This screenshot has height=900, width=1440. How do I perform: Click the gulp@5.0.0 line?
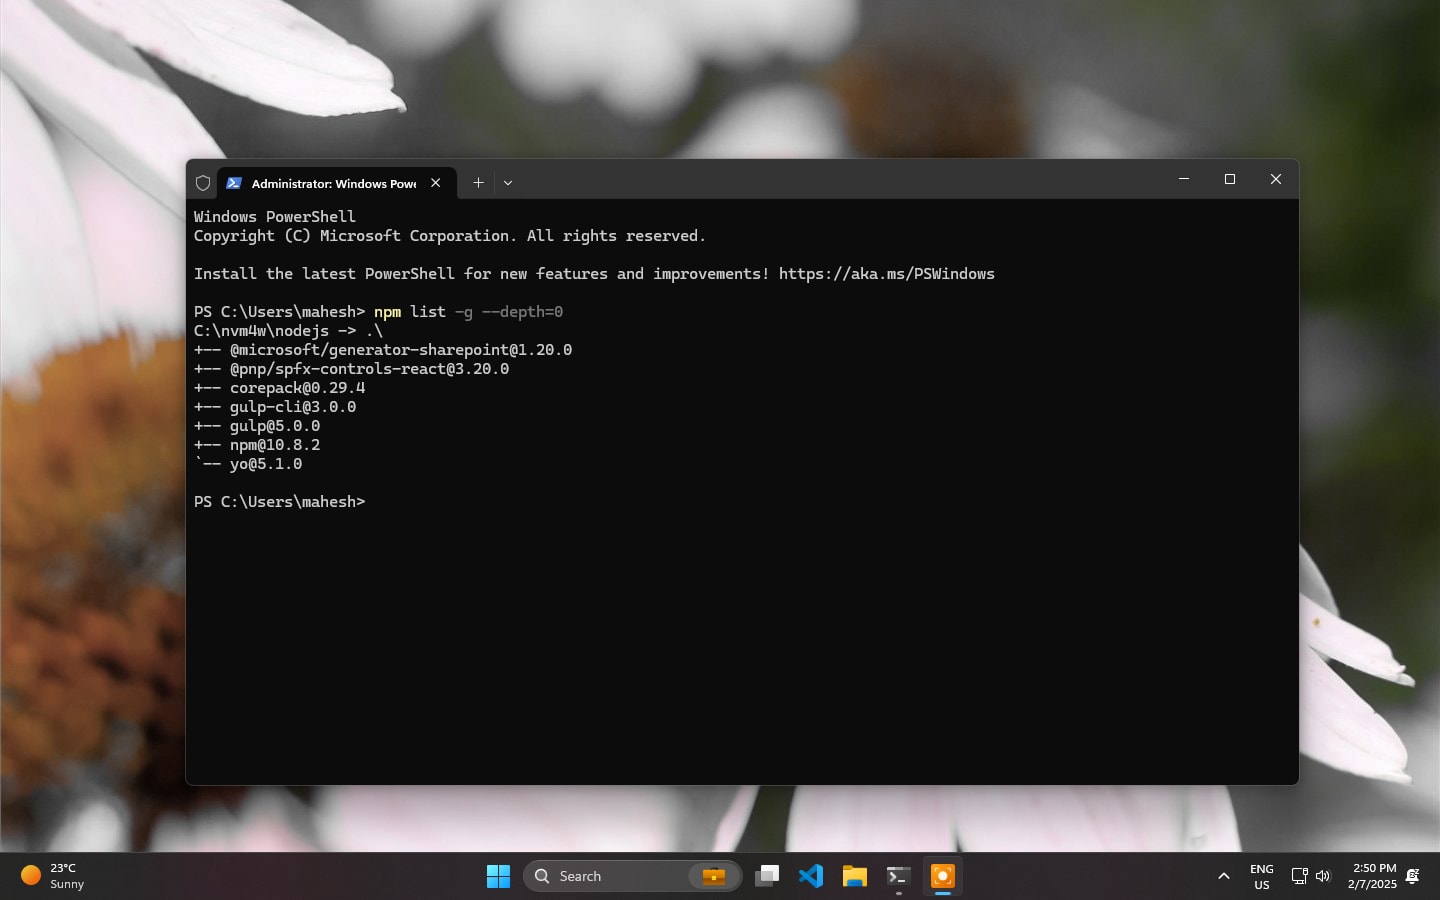(x=257, y=426)
